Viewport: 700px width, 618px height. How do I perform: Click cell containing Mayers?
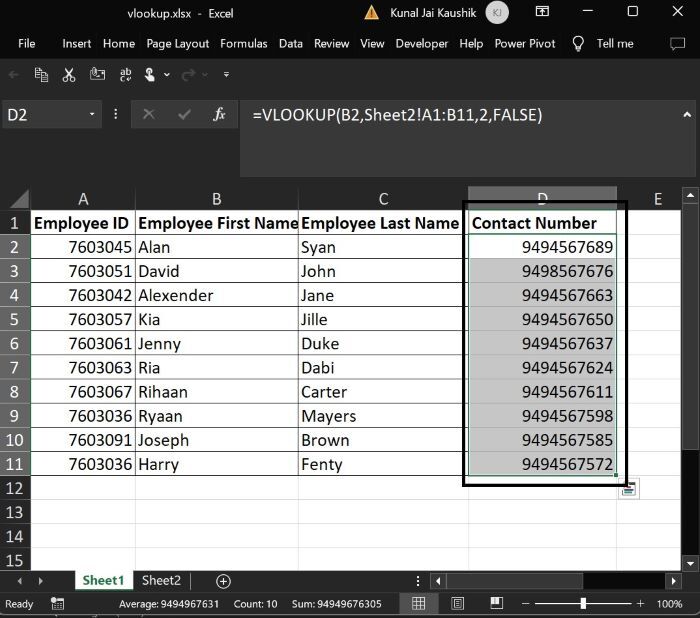(383, 416)
